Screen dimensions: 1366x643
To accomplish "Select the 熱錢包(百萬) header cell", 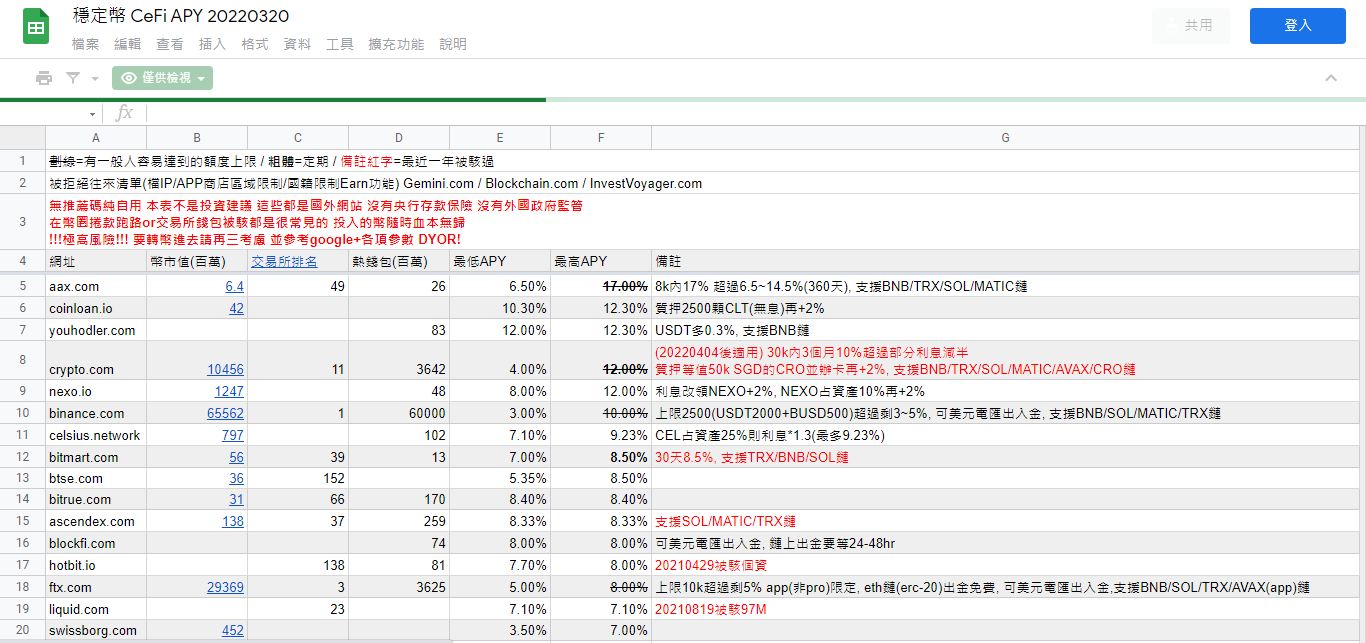I will (399, 261).
